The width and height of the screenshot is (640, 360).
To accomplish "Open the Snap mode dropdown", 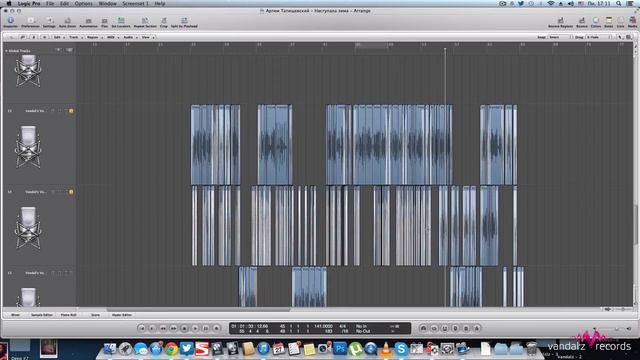I will click(560, 37).
